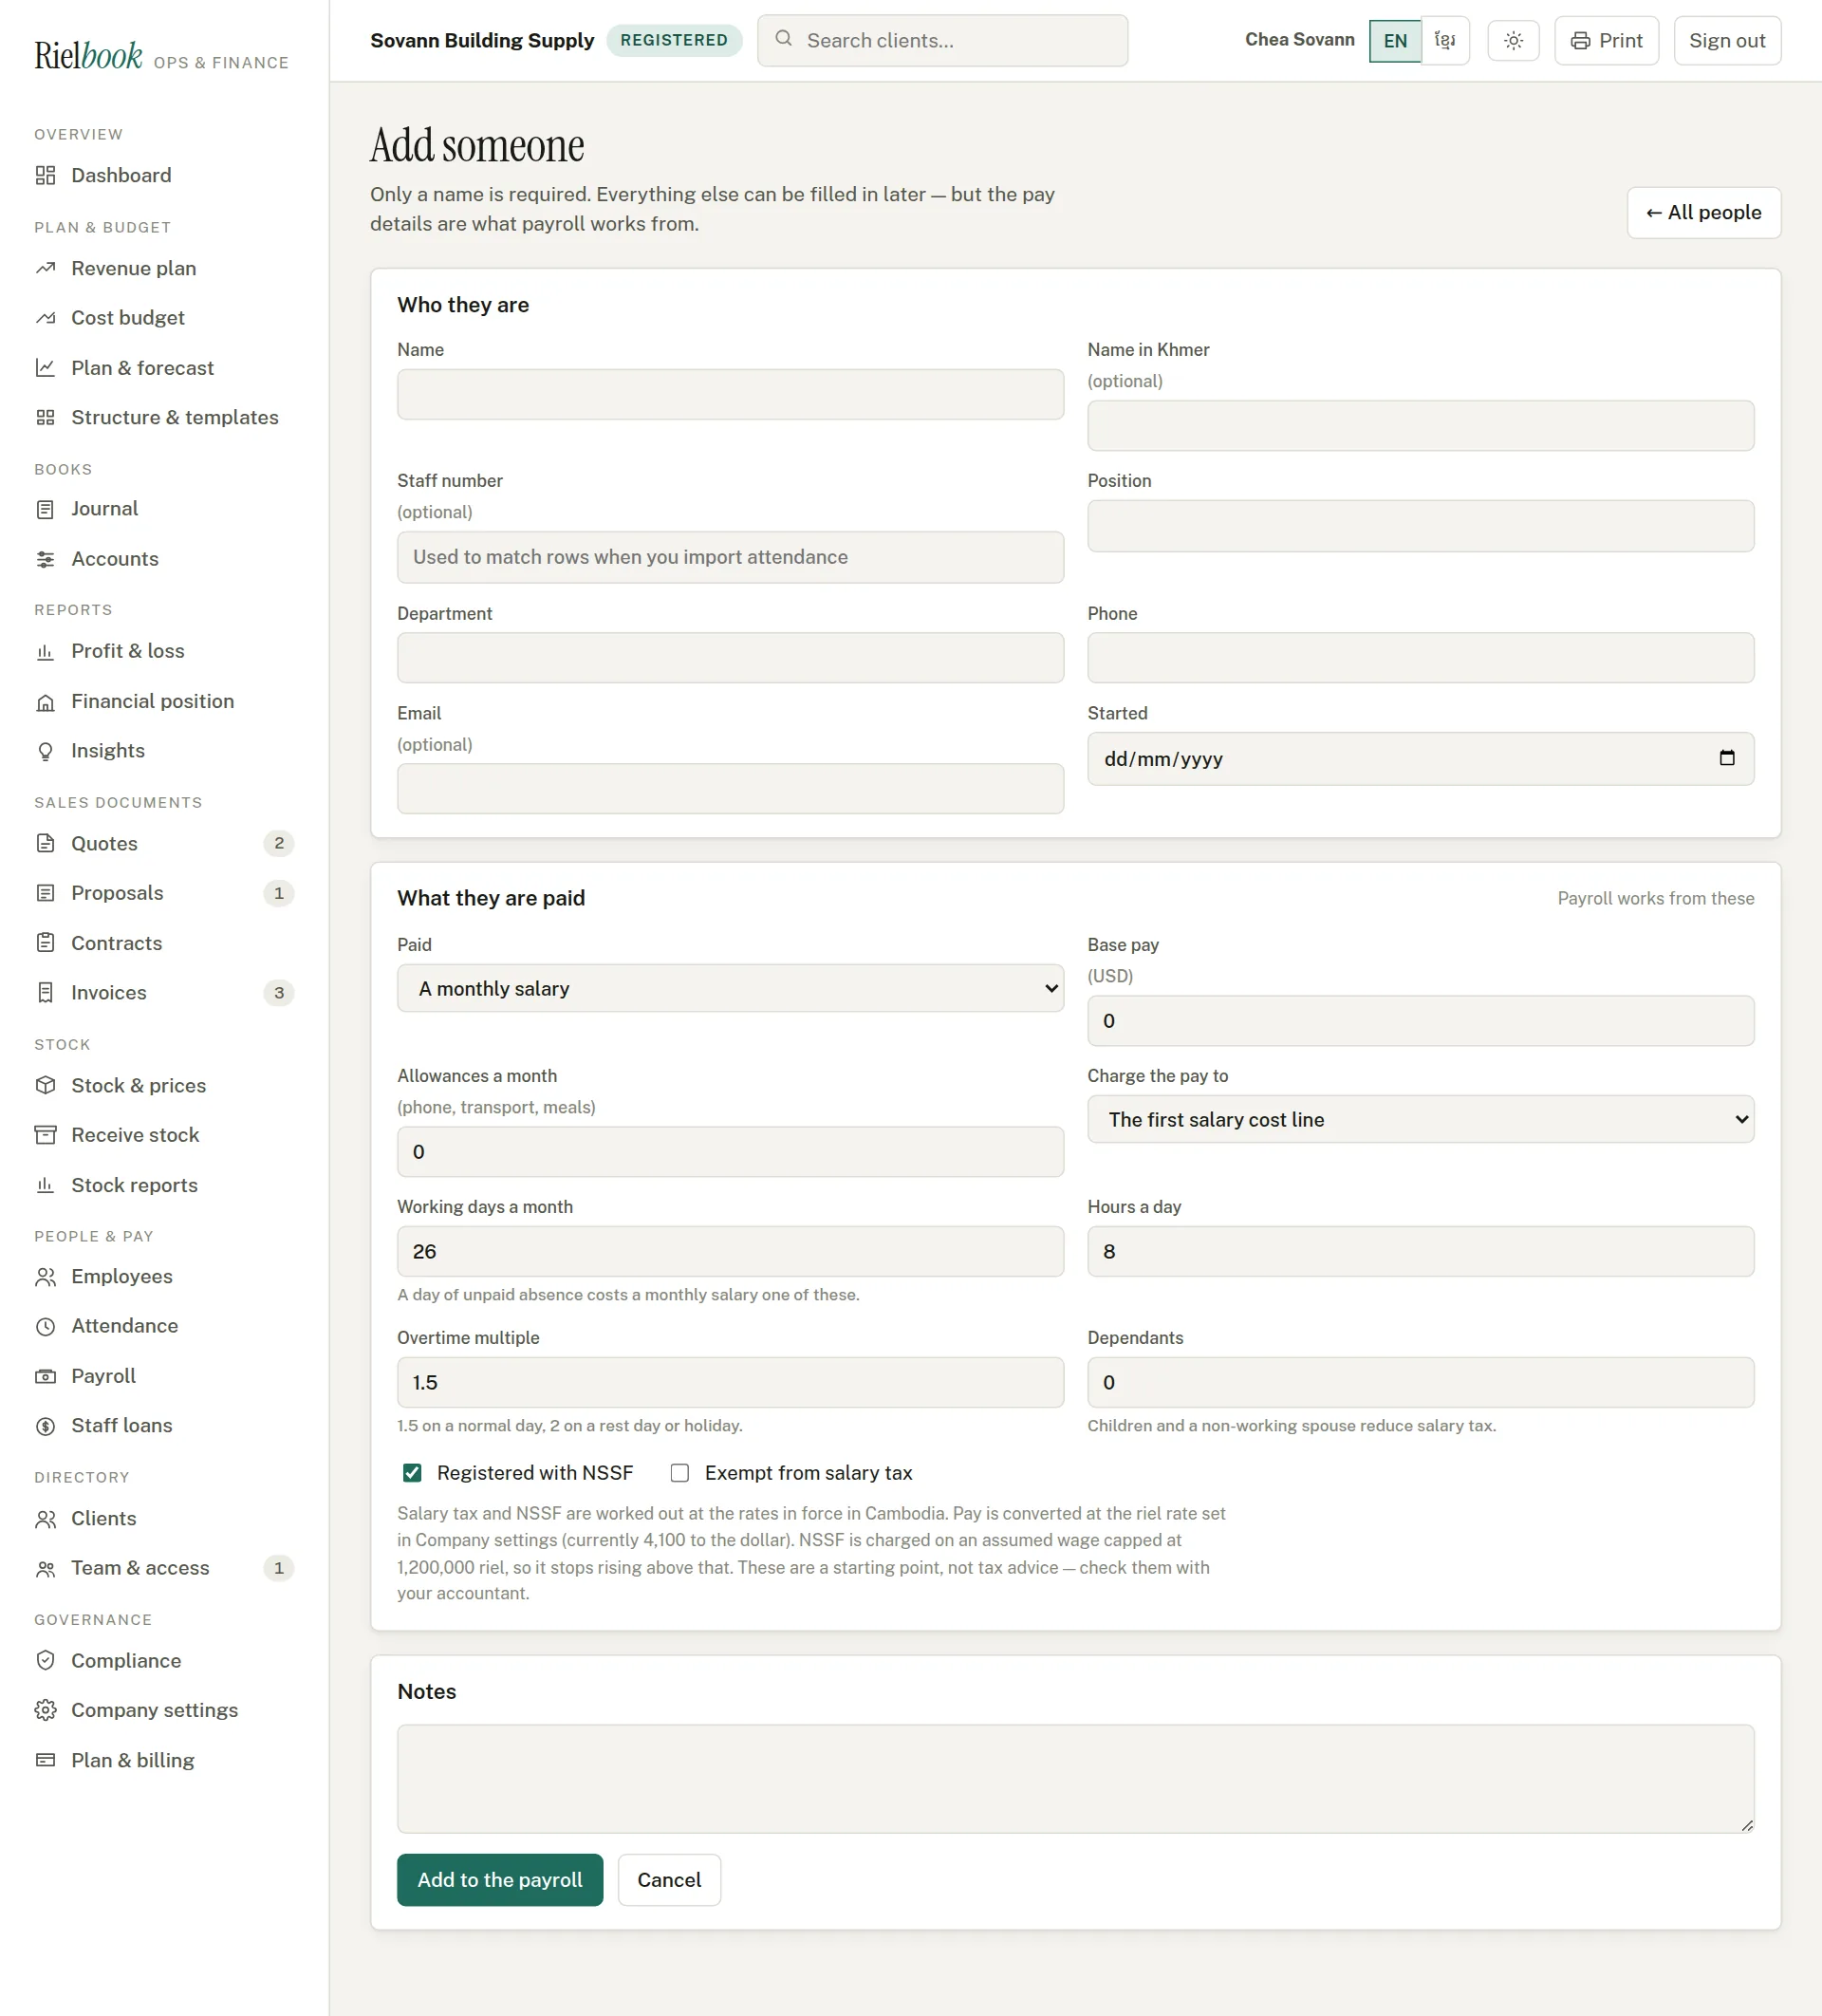Click the Profit & loss chart icon

pyautogui.click(x=45, y=652)
